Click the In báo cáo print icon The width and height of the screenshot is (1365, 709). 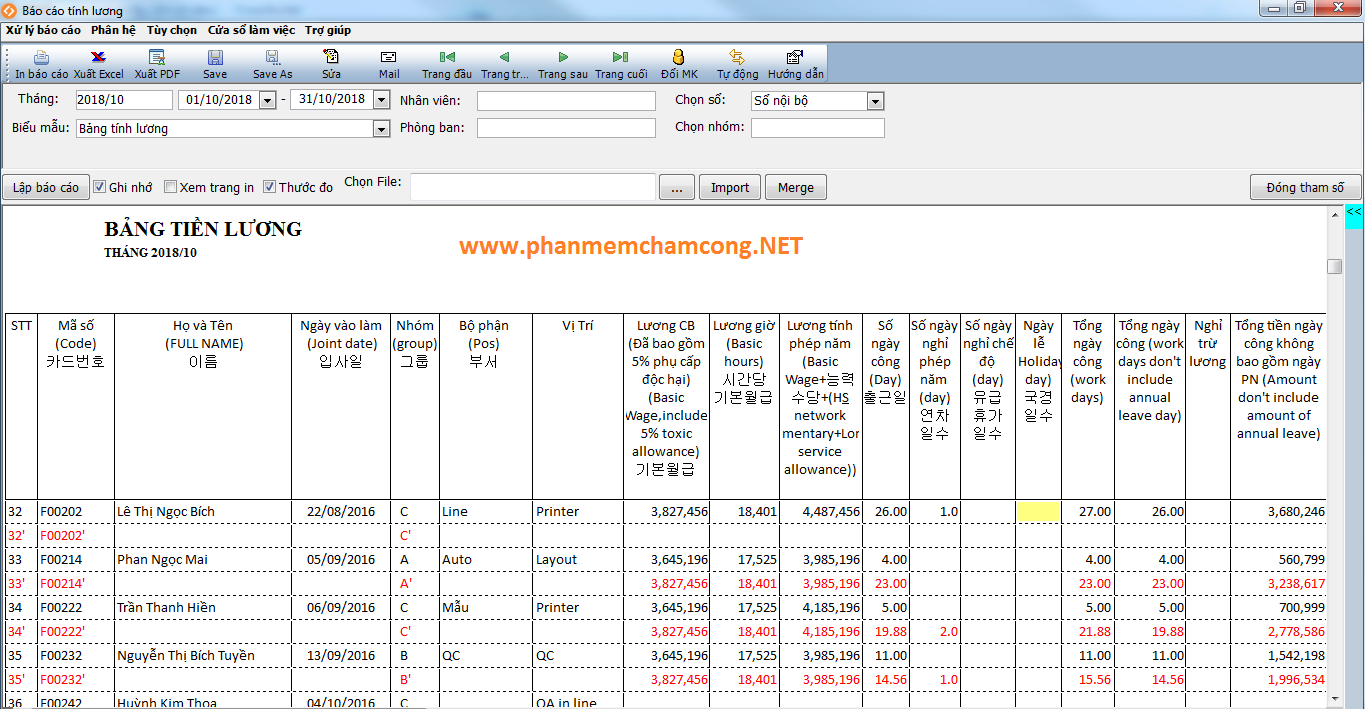[41, 58]
